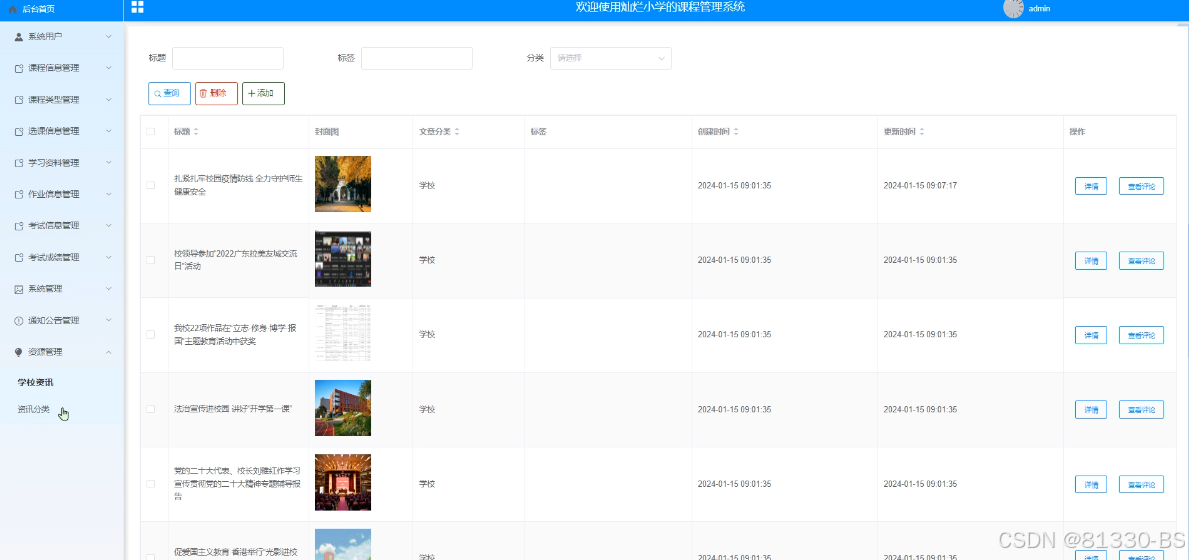1189x560 pixels.
Task: Open 详情 for the 扎紧扎牢校园疫情防线 row
Action: tap(1090, 186)
